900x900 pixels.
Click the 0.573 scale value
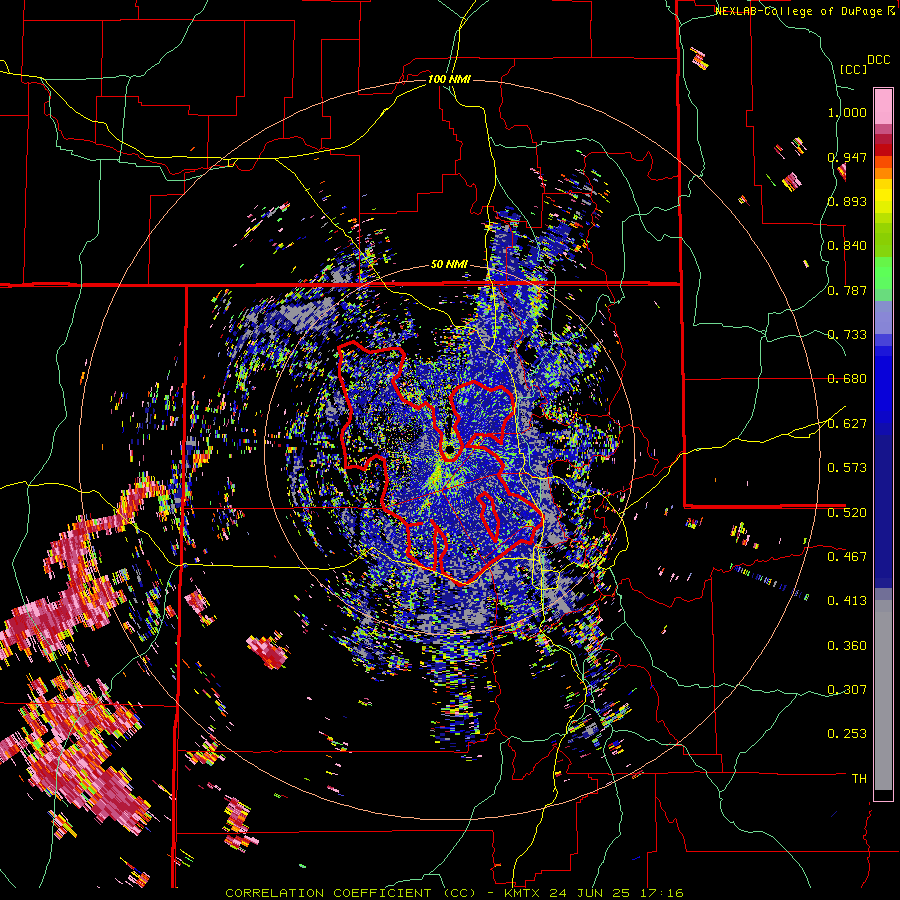coord(847,468)
